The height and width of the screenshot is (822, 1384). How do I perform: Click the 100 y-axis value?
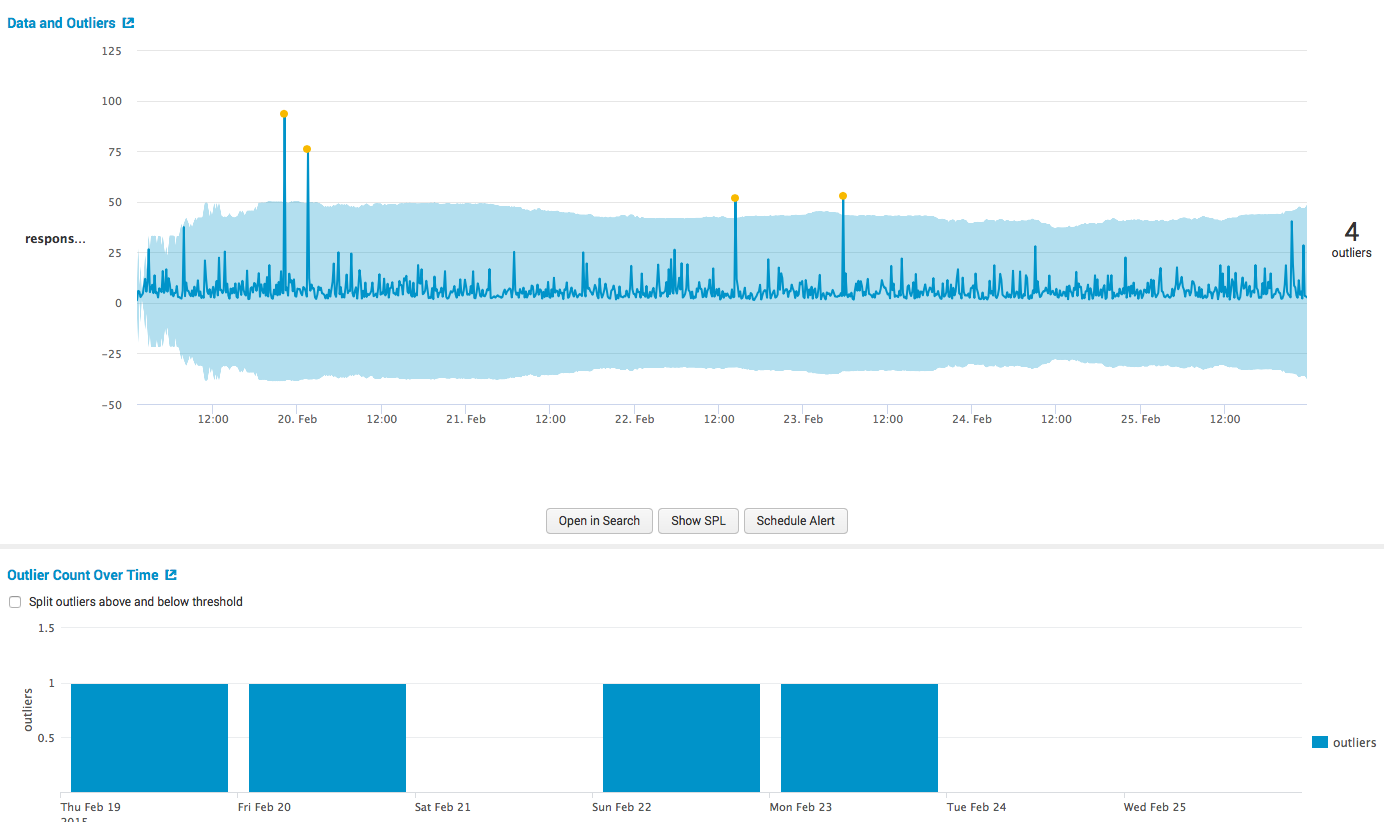coord(112,101)
